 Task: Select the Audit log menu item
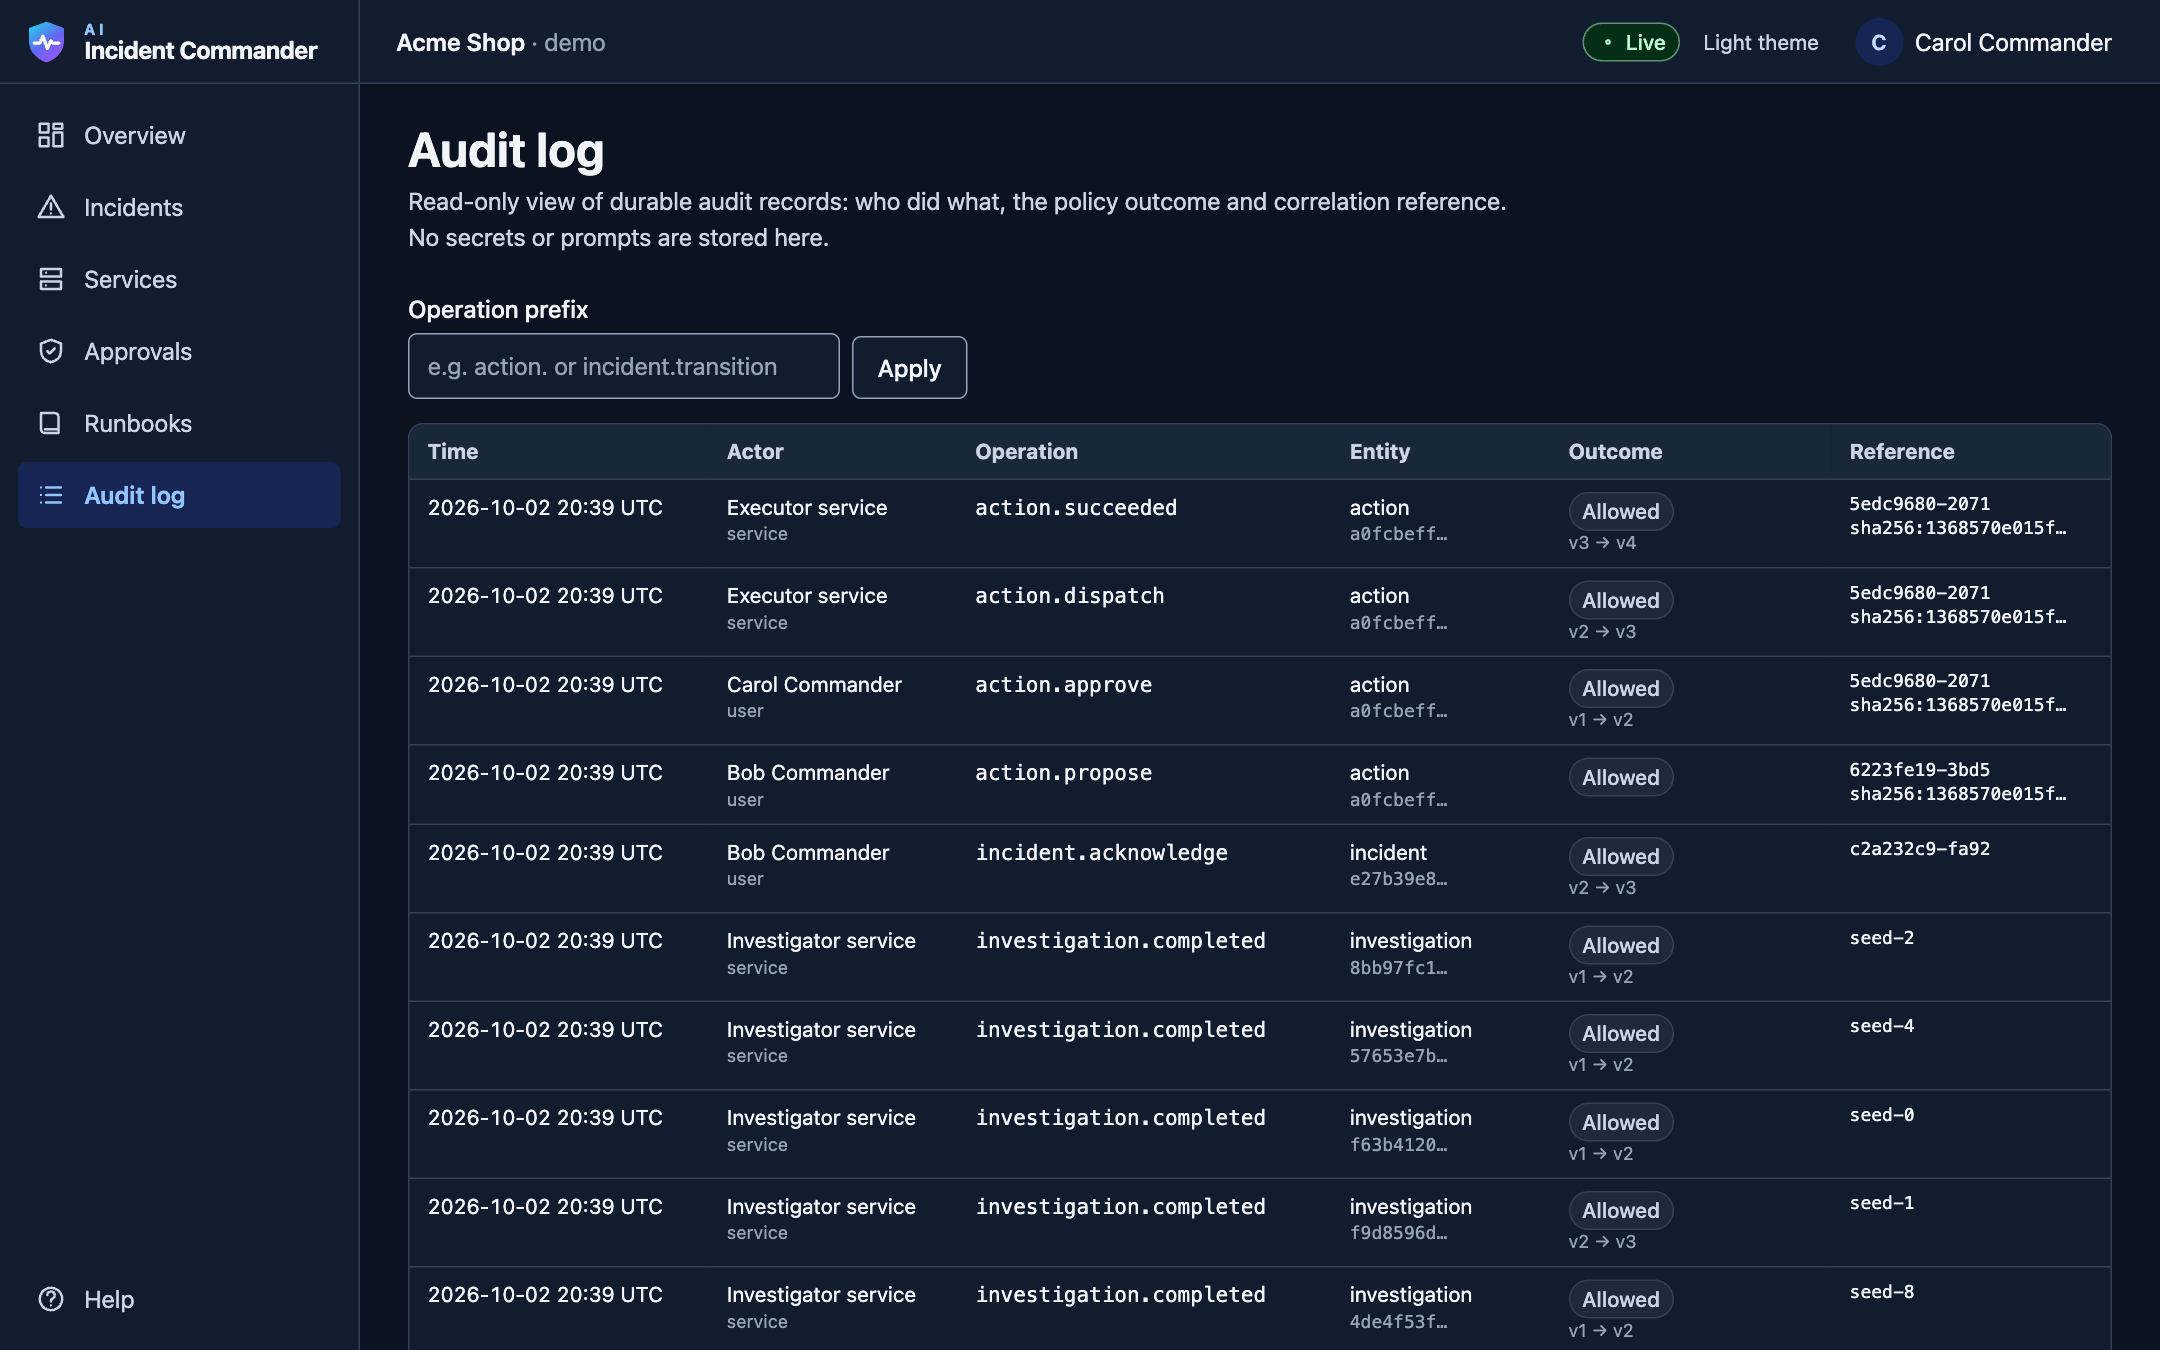(x=179, y=495)
